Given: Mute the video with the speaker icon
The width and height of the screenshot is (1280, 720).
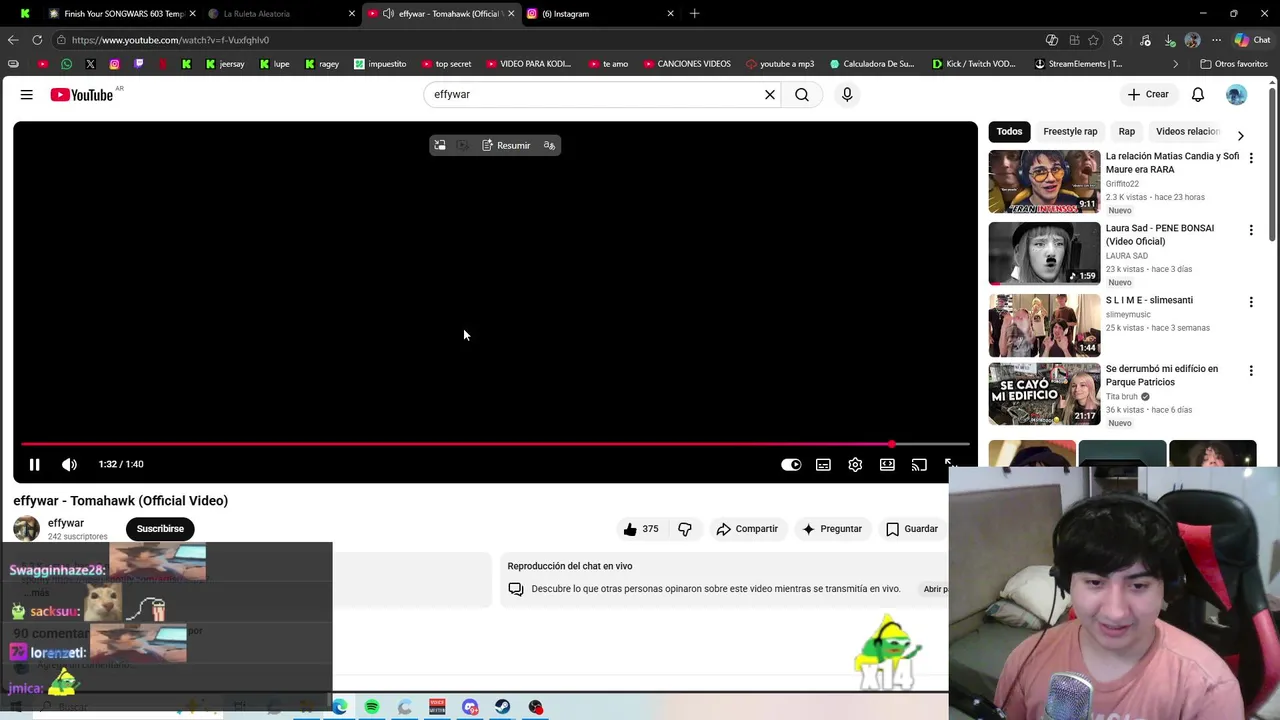Looking at the screenshot, I should click(x=69, y=464).
